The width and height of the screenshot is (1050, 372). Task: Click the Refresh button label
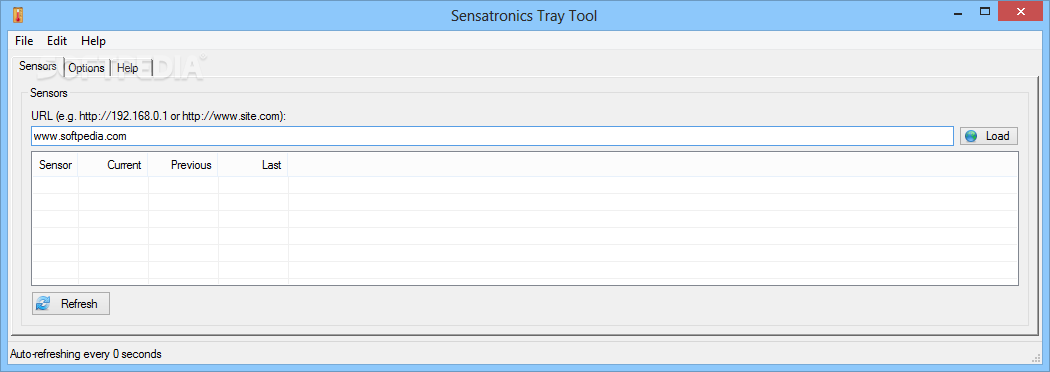click(x=79, y=304)
